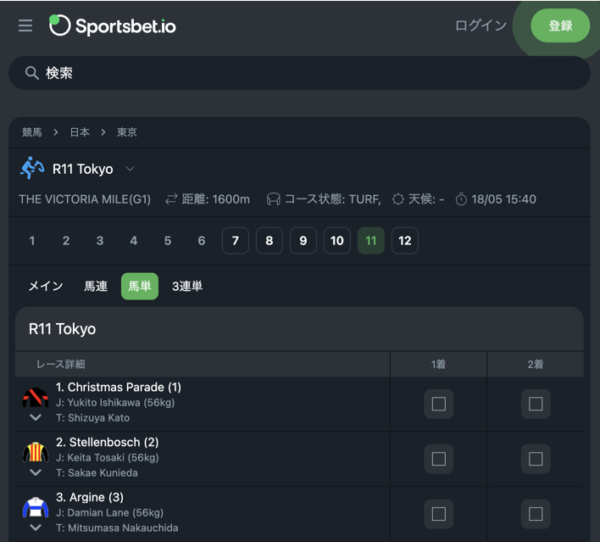Click Stellenbosch striped jockey silk icon
This screenshot has height=542, width=600.
pyautogui.click(x=35, y=452)
